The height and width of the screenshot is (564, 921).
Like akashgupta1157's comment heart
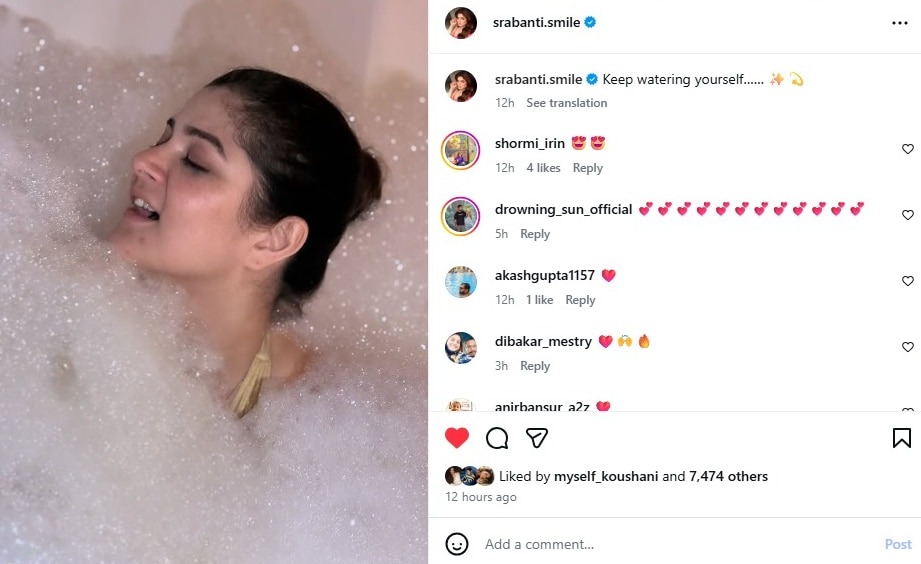point(907,281)
